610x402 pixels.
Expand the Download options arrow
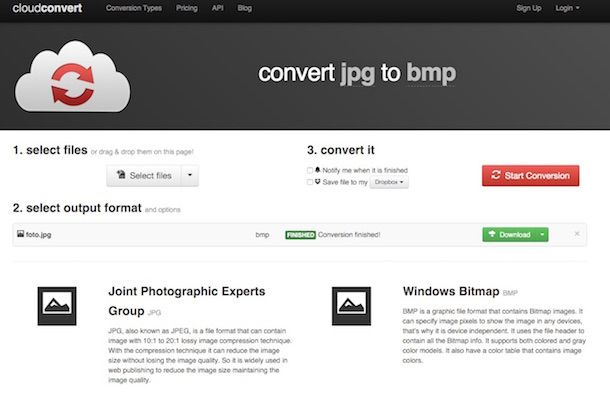pos(542,235)
